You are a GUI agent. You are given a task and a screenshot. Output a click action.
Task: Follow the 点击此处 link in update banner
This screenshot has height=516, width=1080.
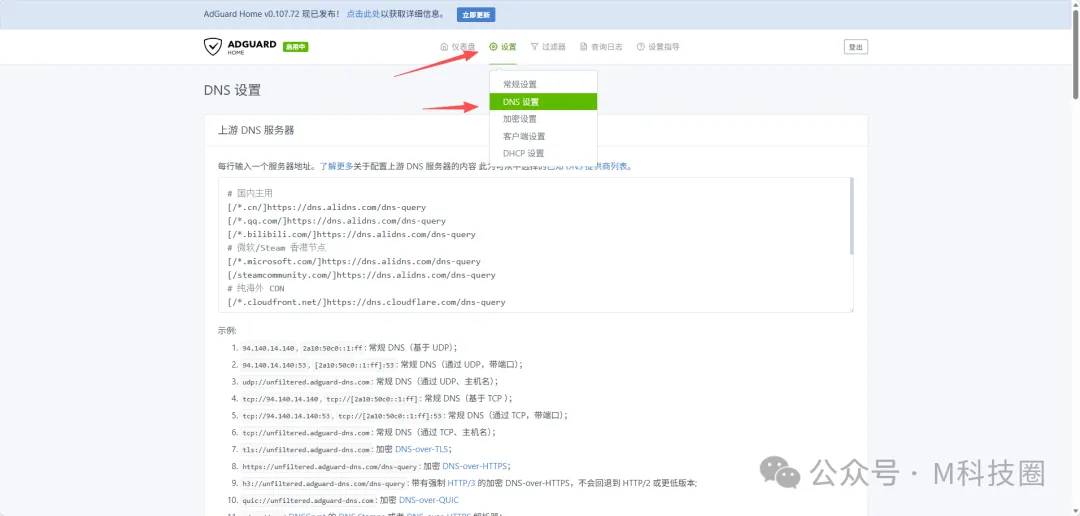[364, 14]
